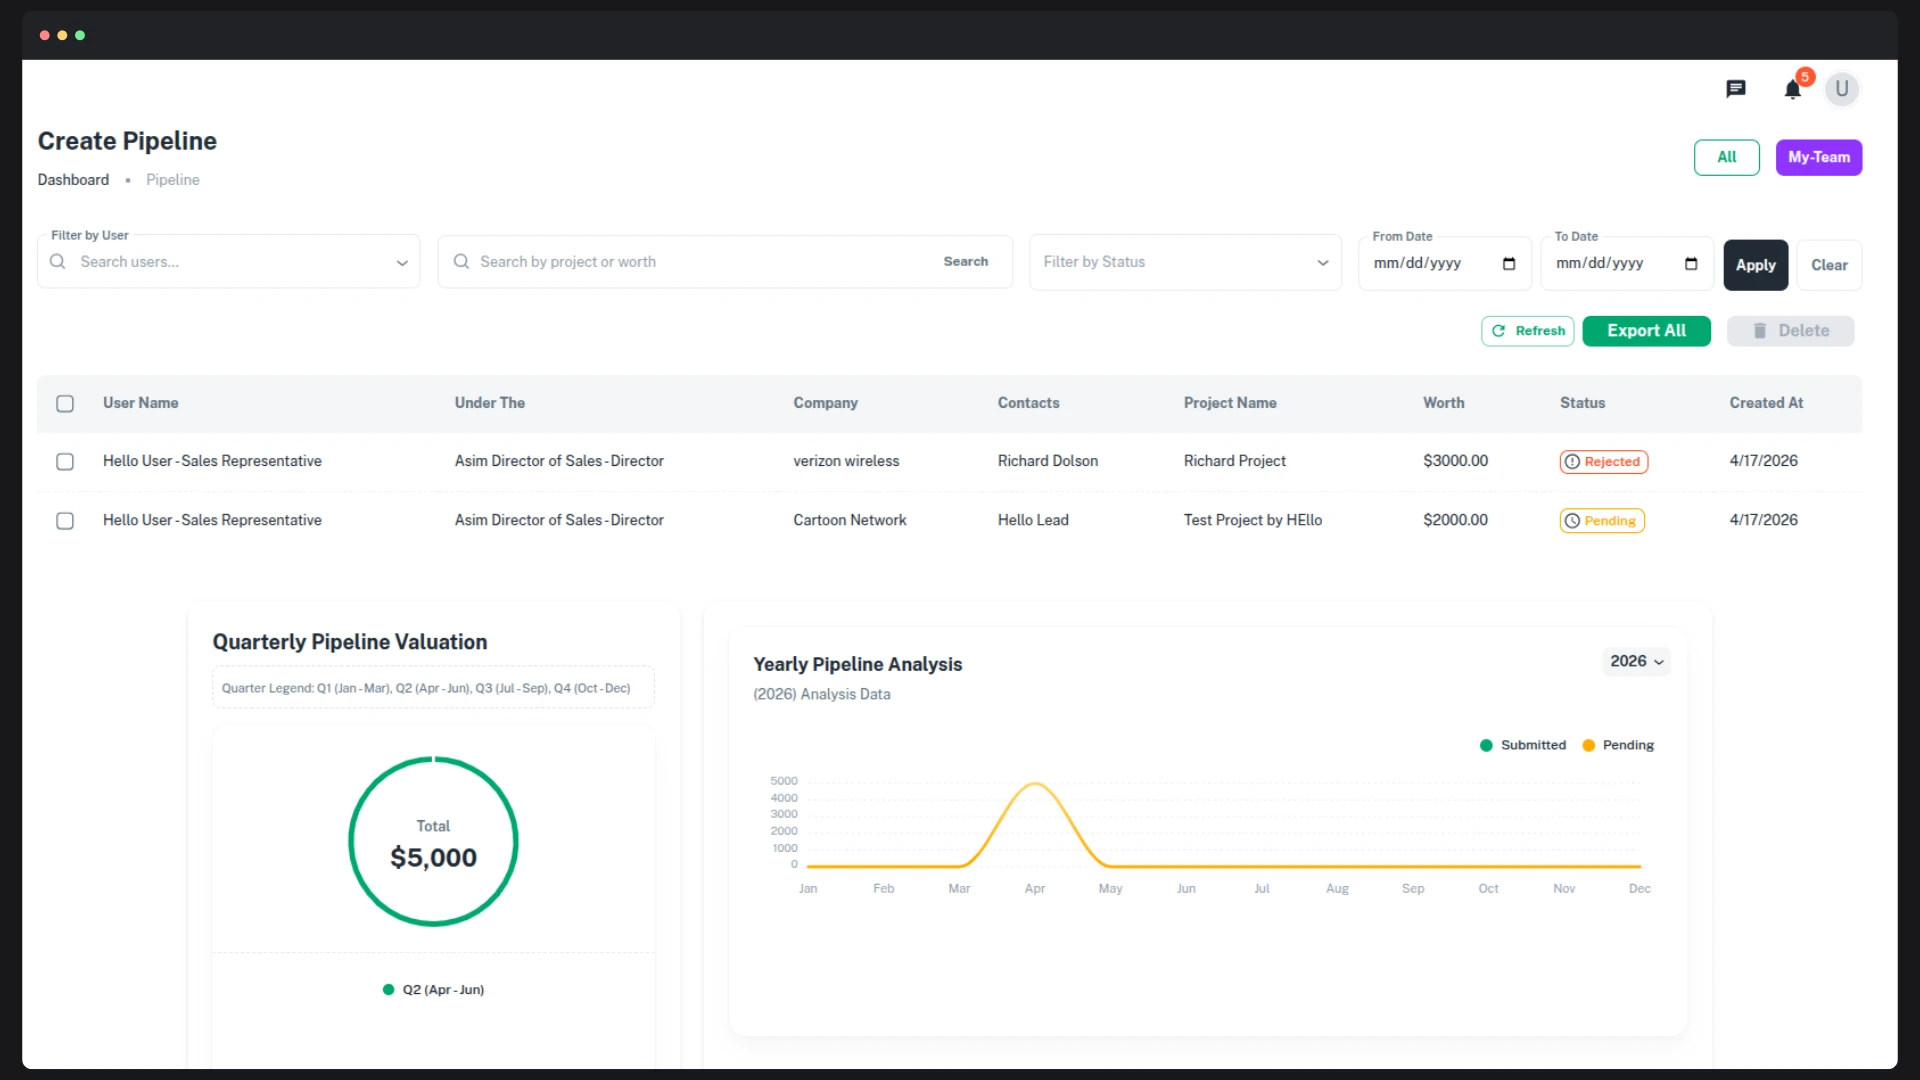Focus the To Date input field
The width and height of the screenshot is (1920, 1080).
(x=1626, y=264)
